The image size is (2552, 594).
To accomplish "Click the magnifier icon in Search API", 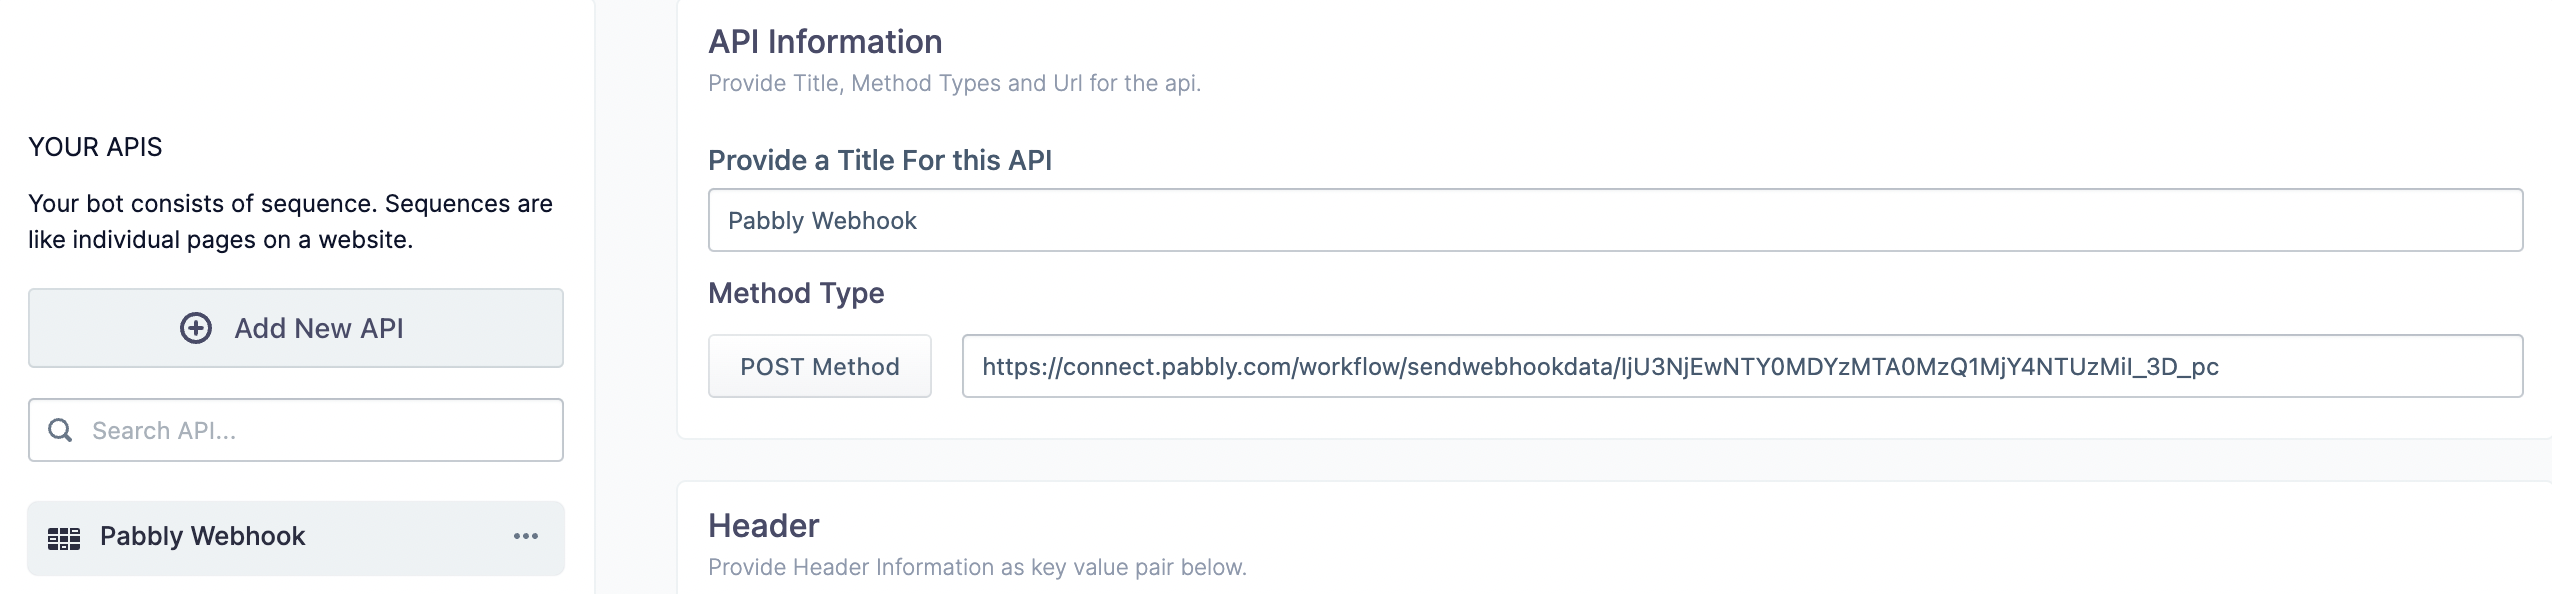I will (61, 430).
